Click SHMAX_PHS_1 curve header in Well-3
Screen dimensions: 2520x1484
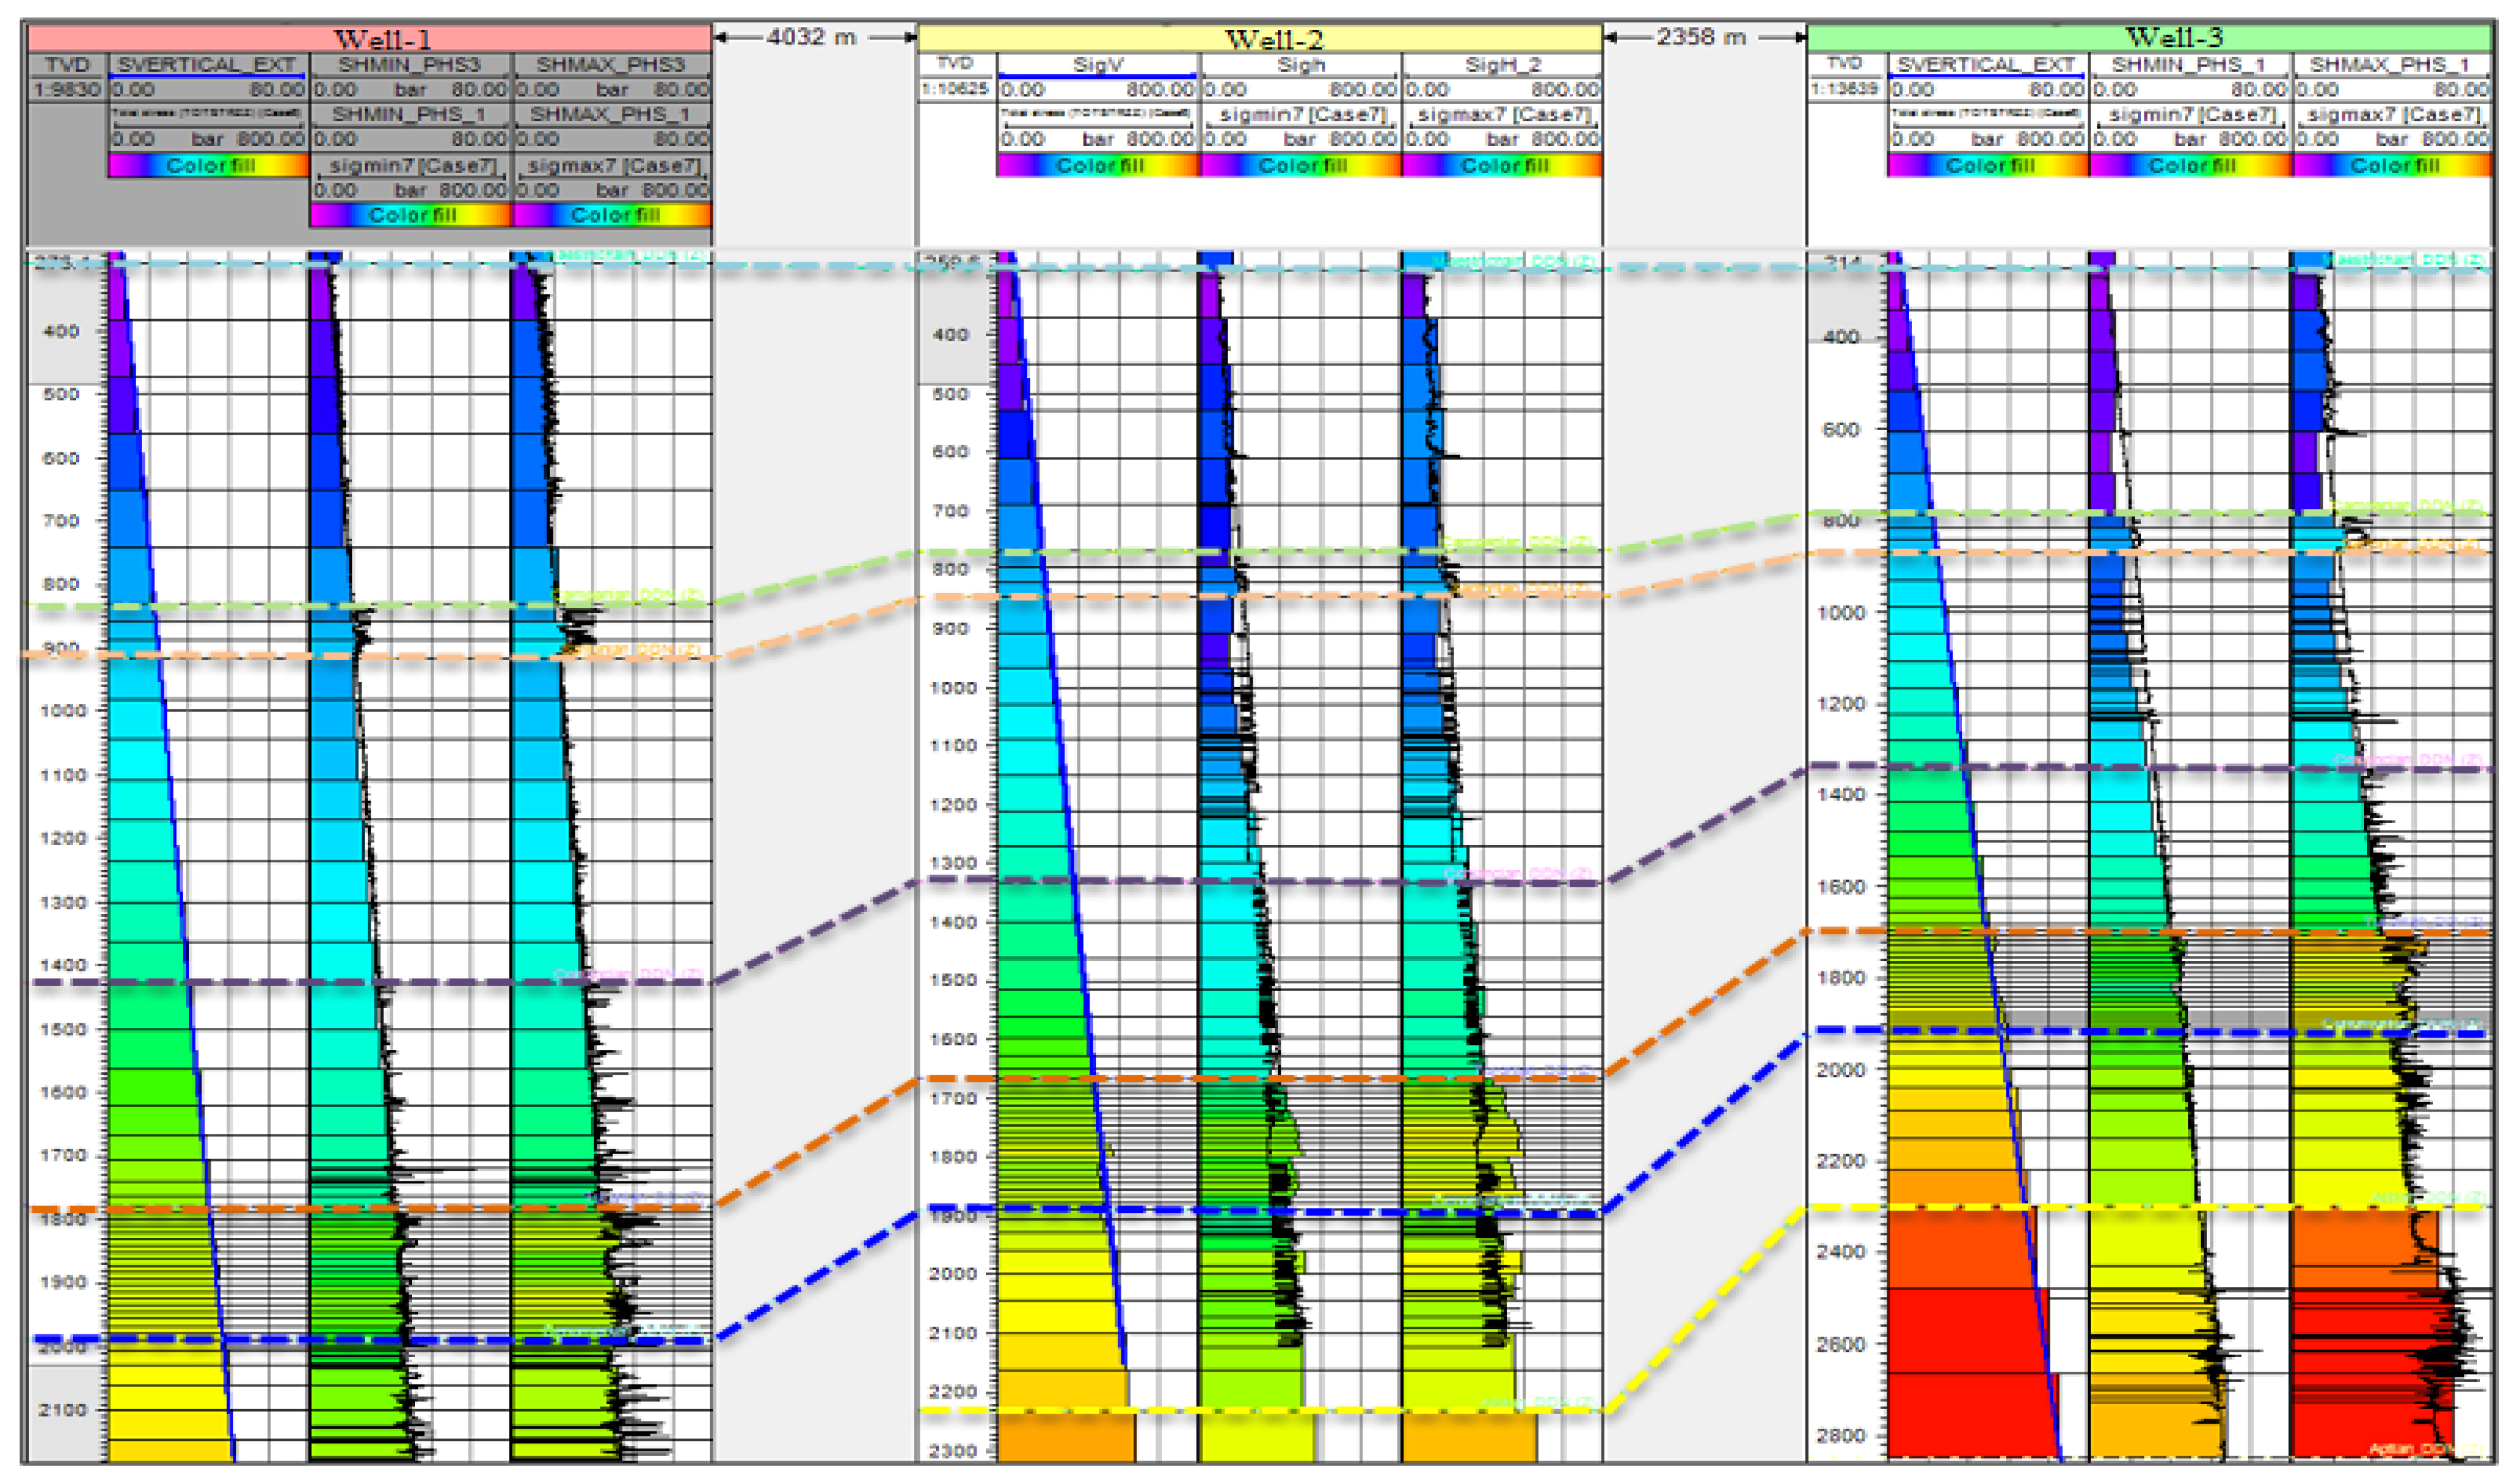pos(2390,65)
